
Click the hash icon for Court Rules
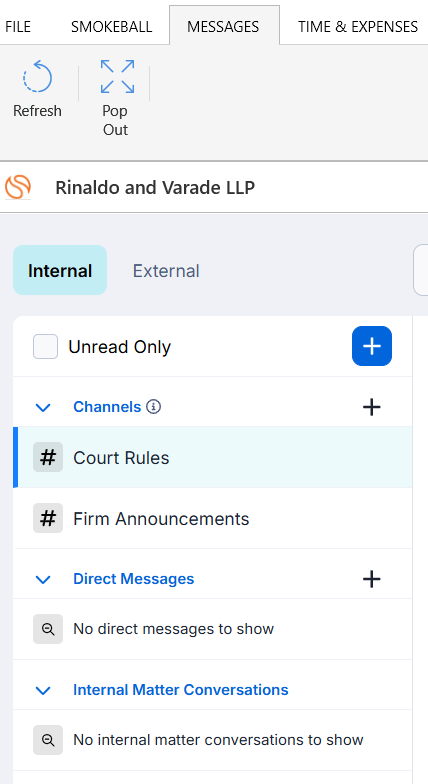pos(48,458)
